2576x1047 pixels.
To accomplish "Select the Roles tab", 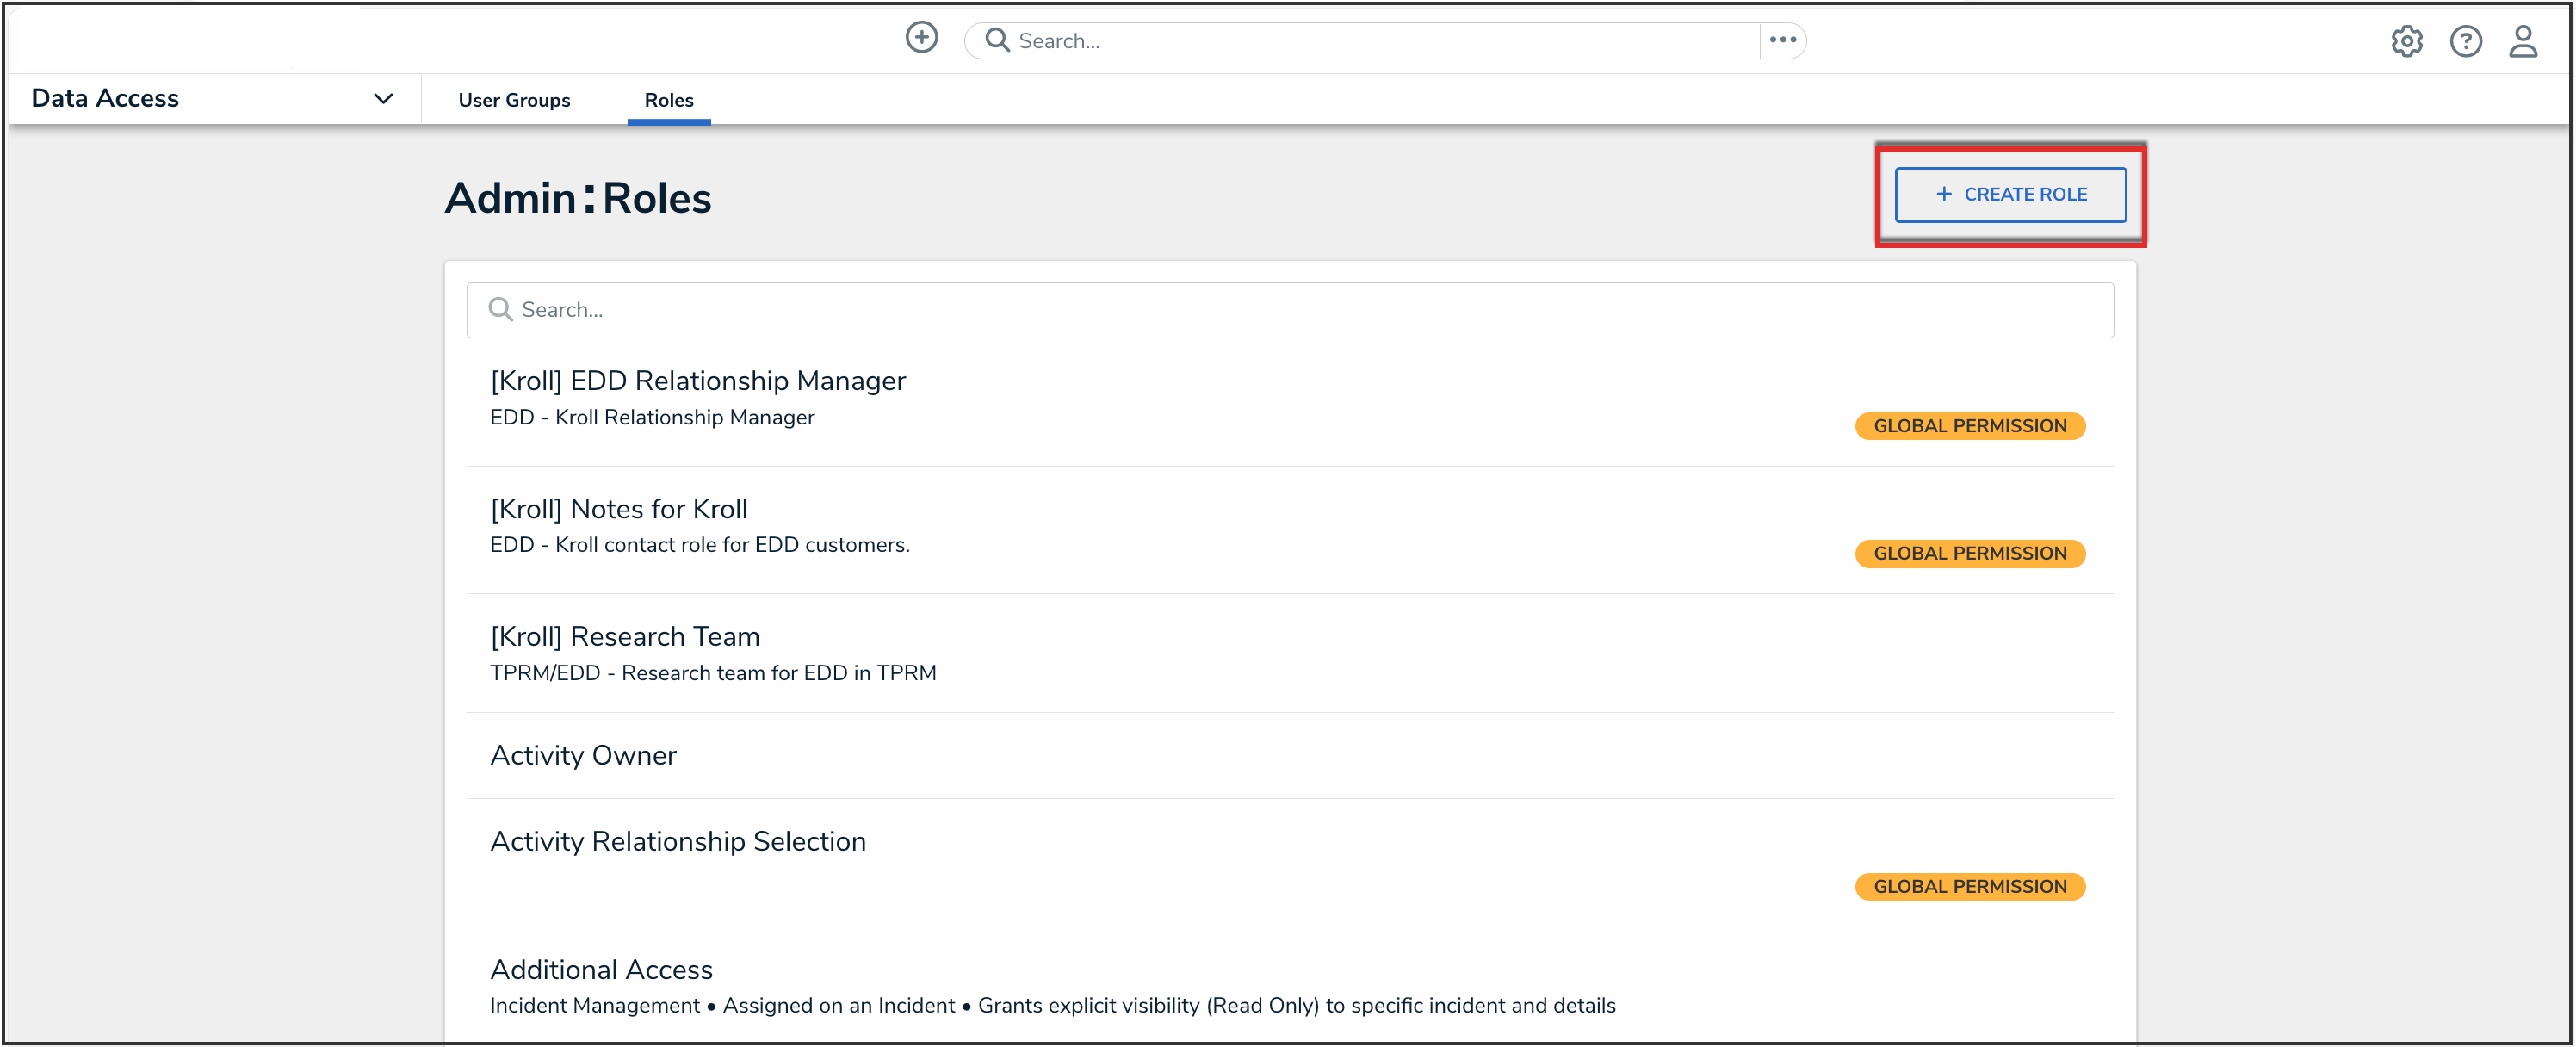I will click(x=668, y=100).
